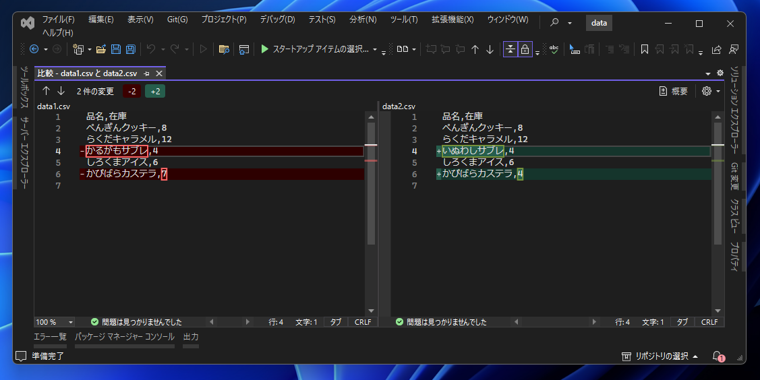Click the 概要 summary button
The width and height of the screenshot is (760, 380).
674,91
